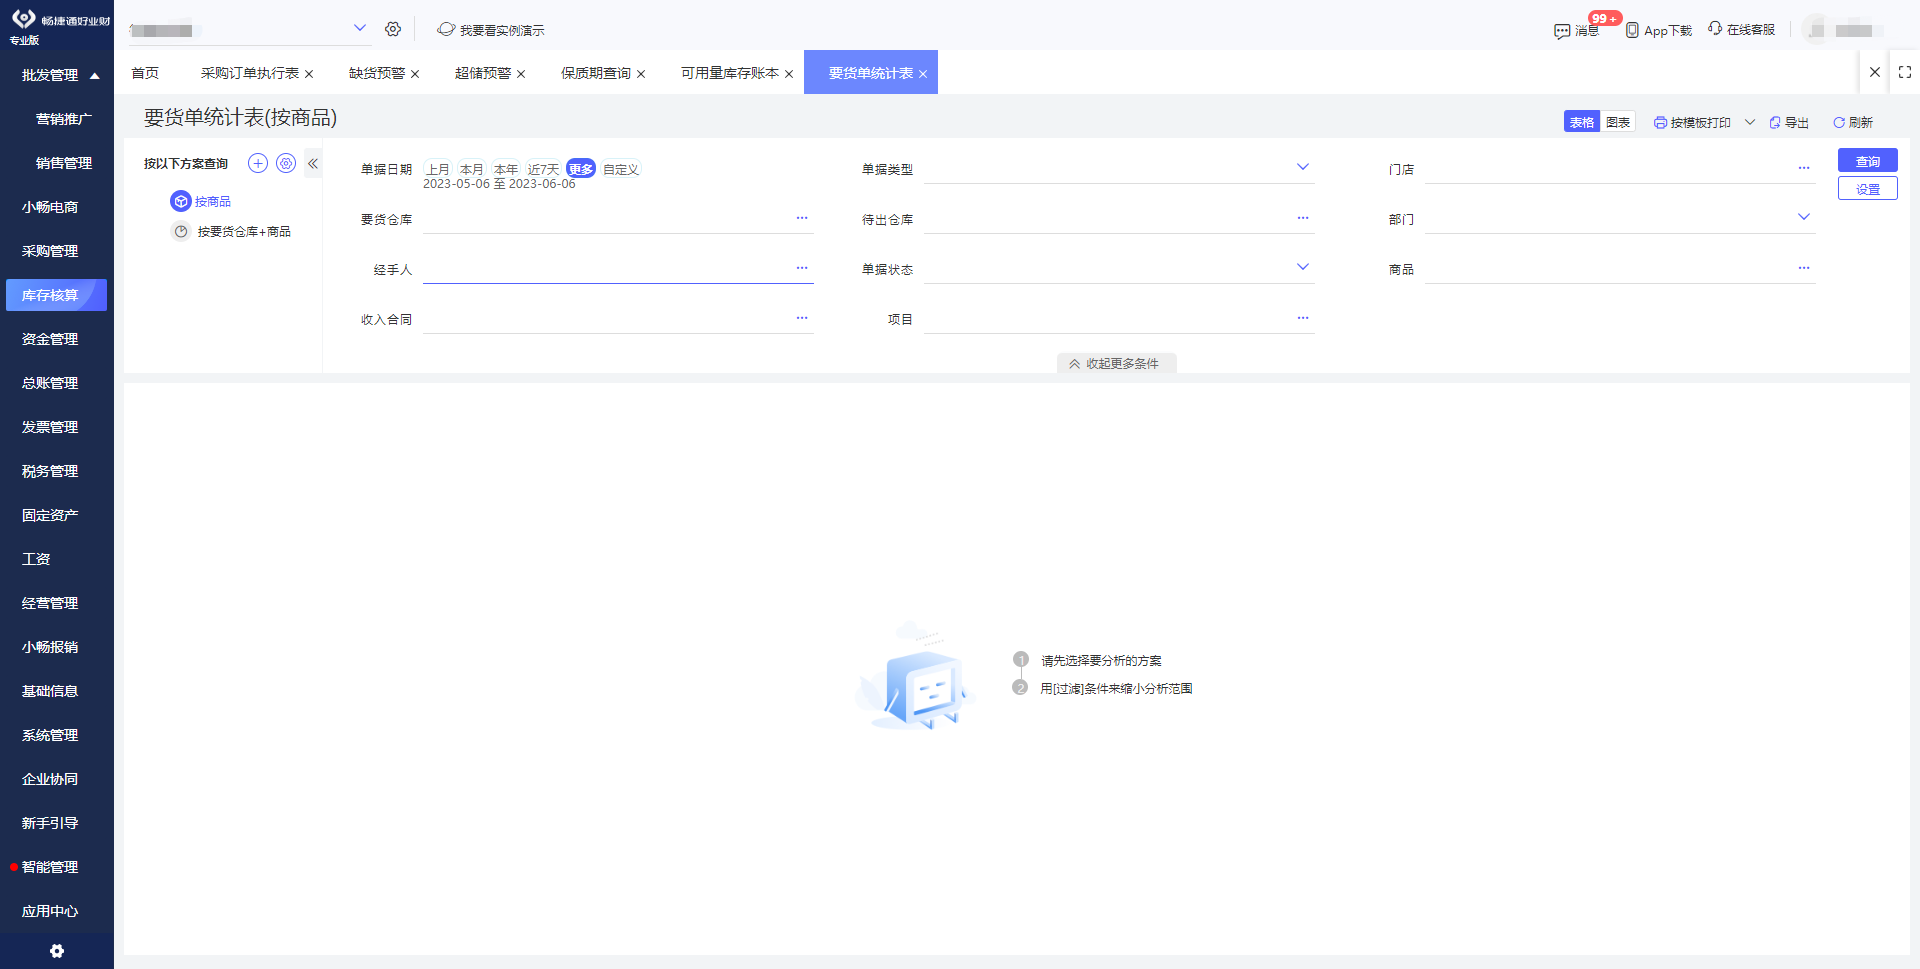Switch to the 超储预警 tab

click(483, 73)
